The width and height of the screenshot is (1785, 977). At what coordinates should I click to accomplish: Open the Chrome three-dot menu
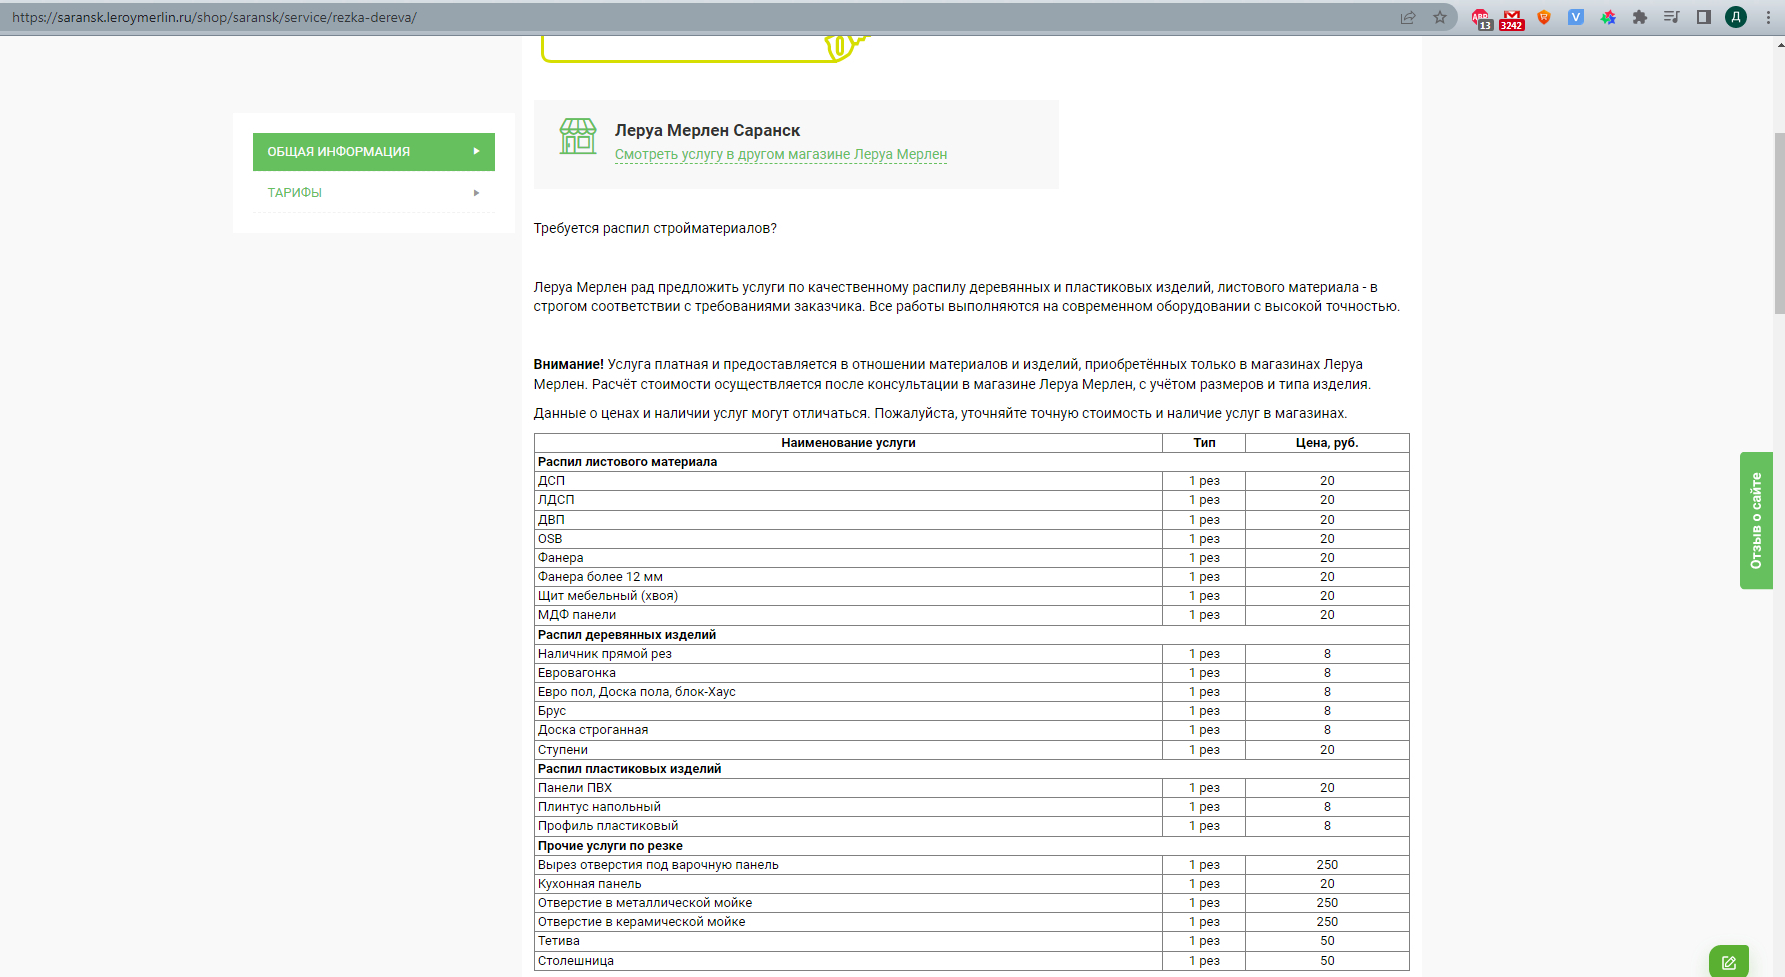(x=1768, y=17)
